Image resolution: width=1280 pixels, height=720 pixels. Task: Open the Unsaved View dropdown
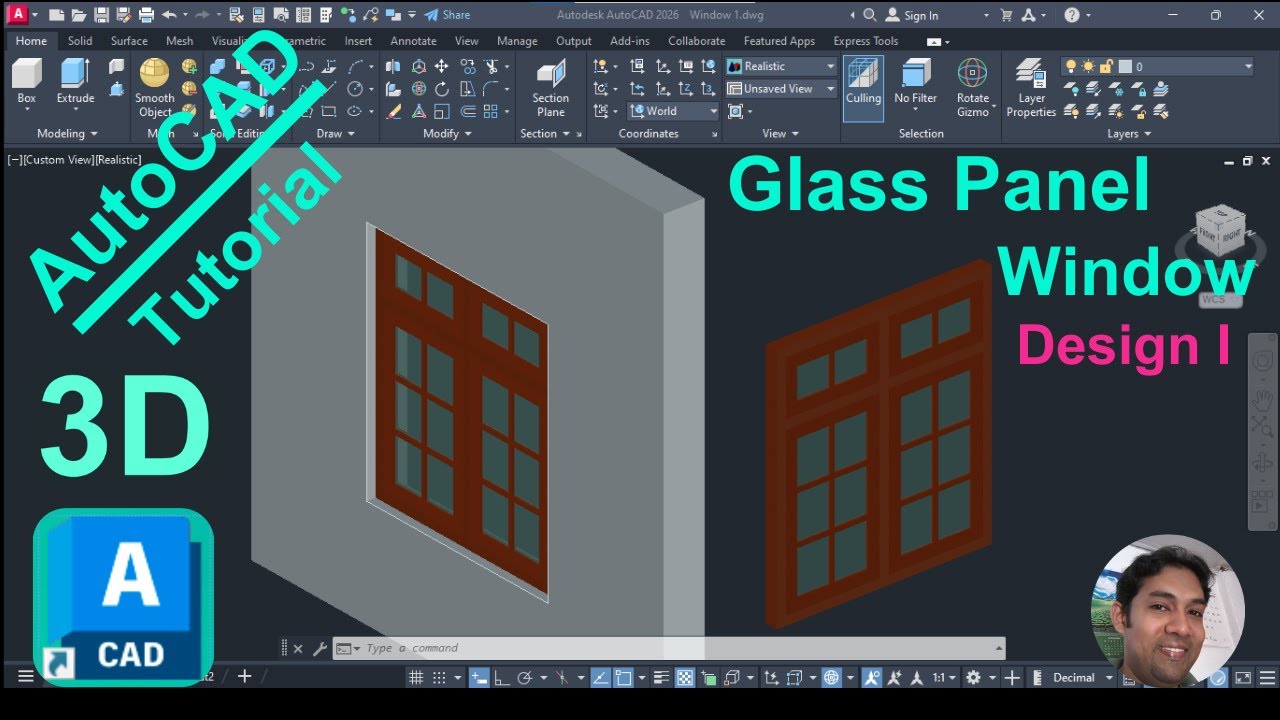[782, 89]
